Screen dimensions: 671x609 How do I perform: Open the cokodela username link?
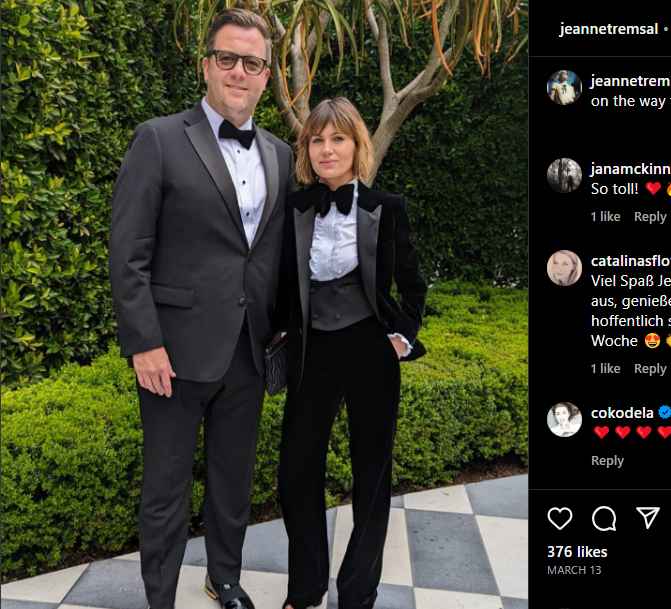click(x=622, y=412)
